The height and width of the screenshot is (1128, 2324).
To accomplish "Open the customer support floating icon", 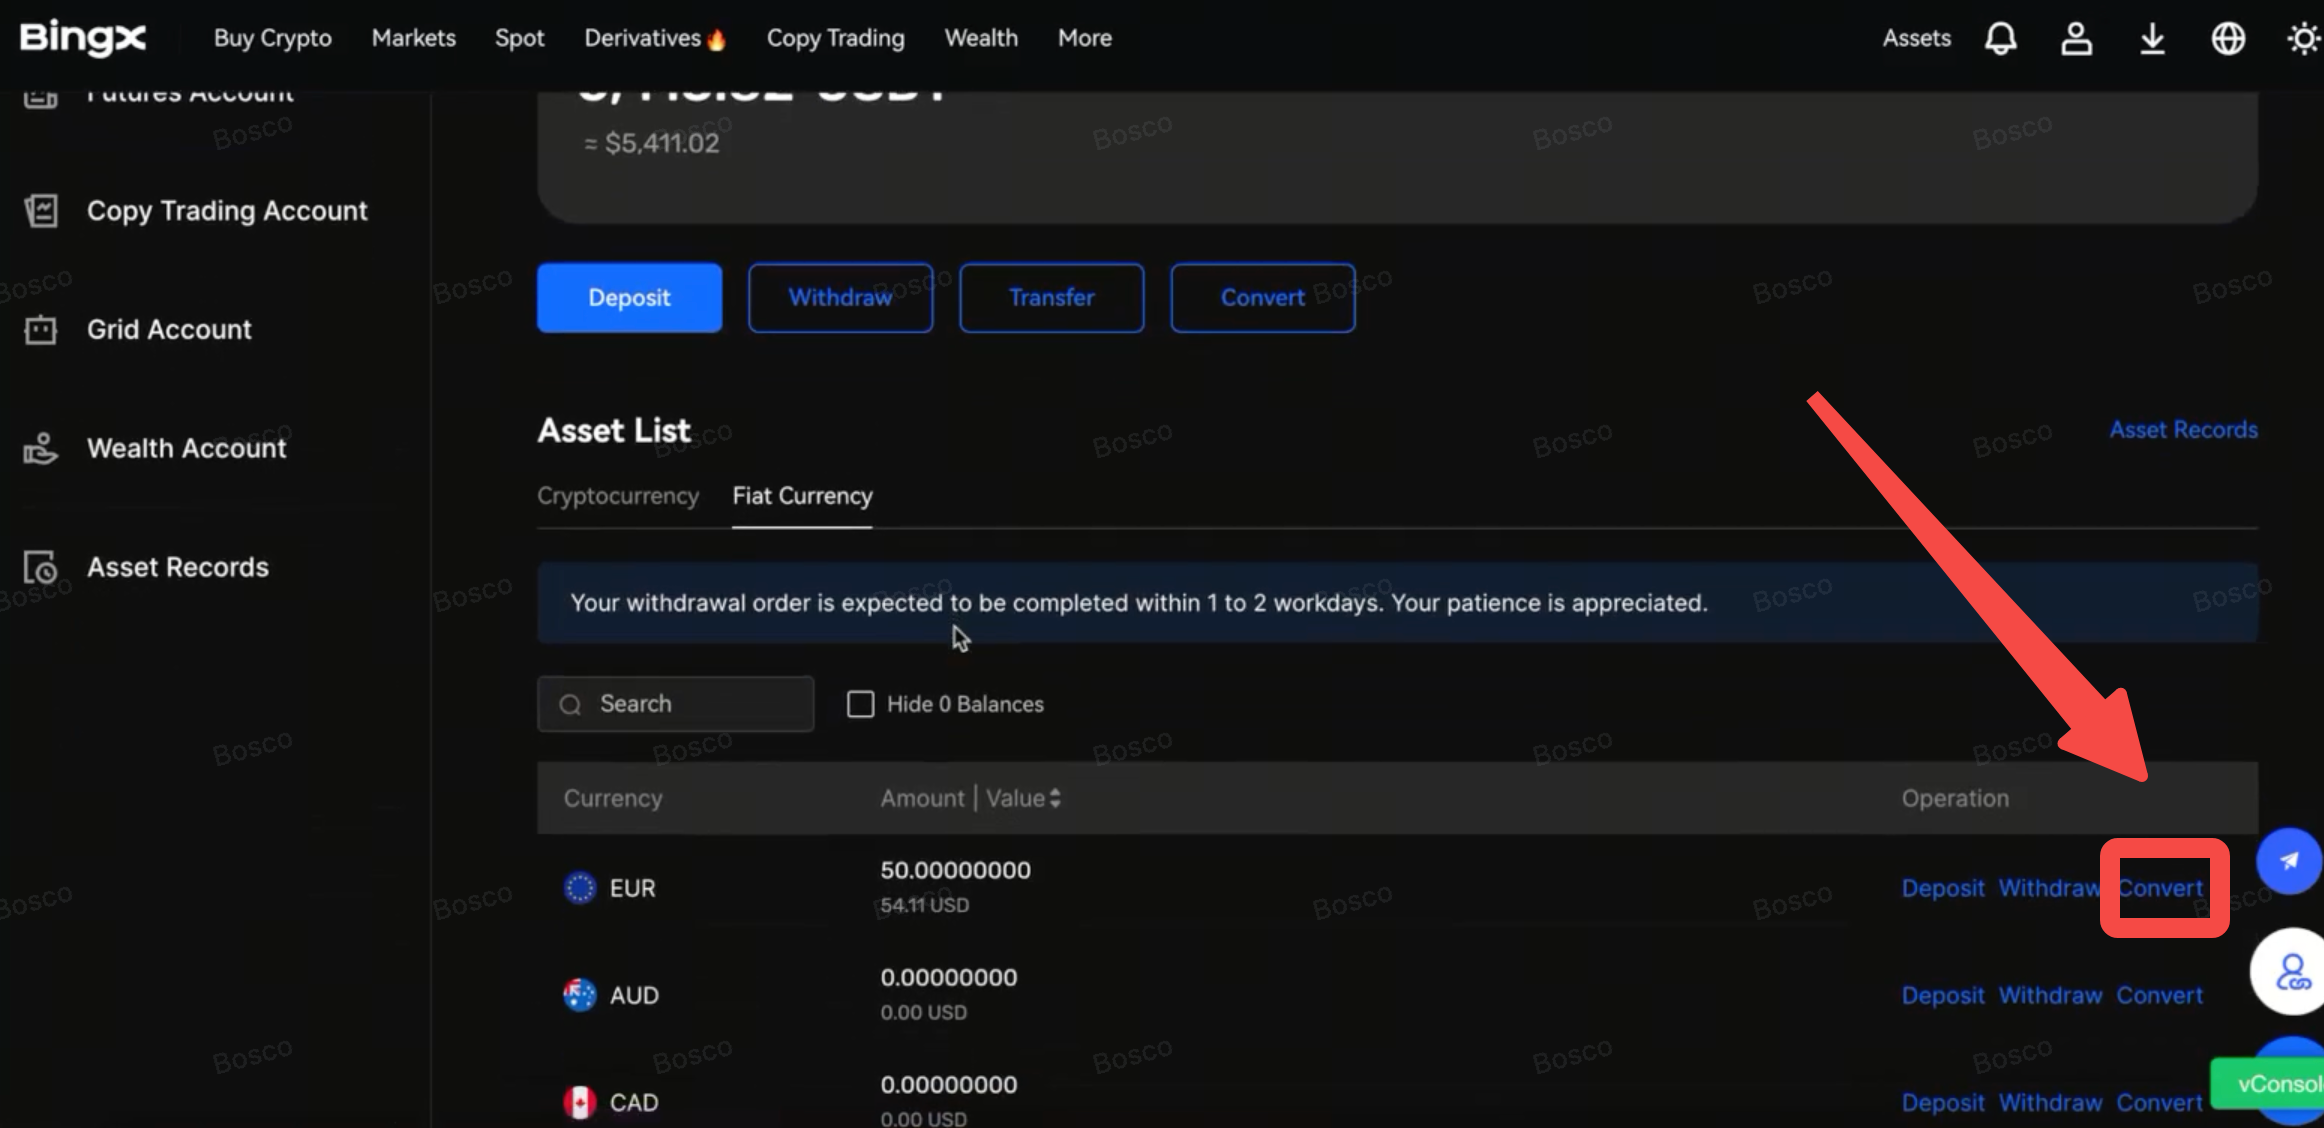I will 2290,971.
